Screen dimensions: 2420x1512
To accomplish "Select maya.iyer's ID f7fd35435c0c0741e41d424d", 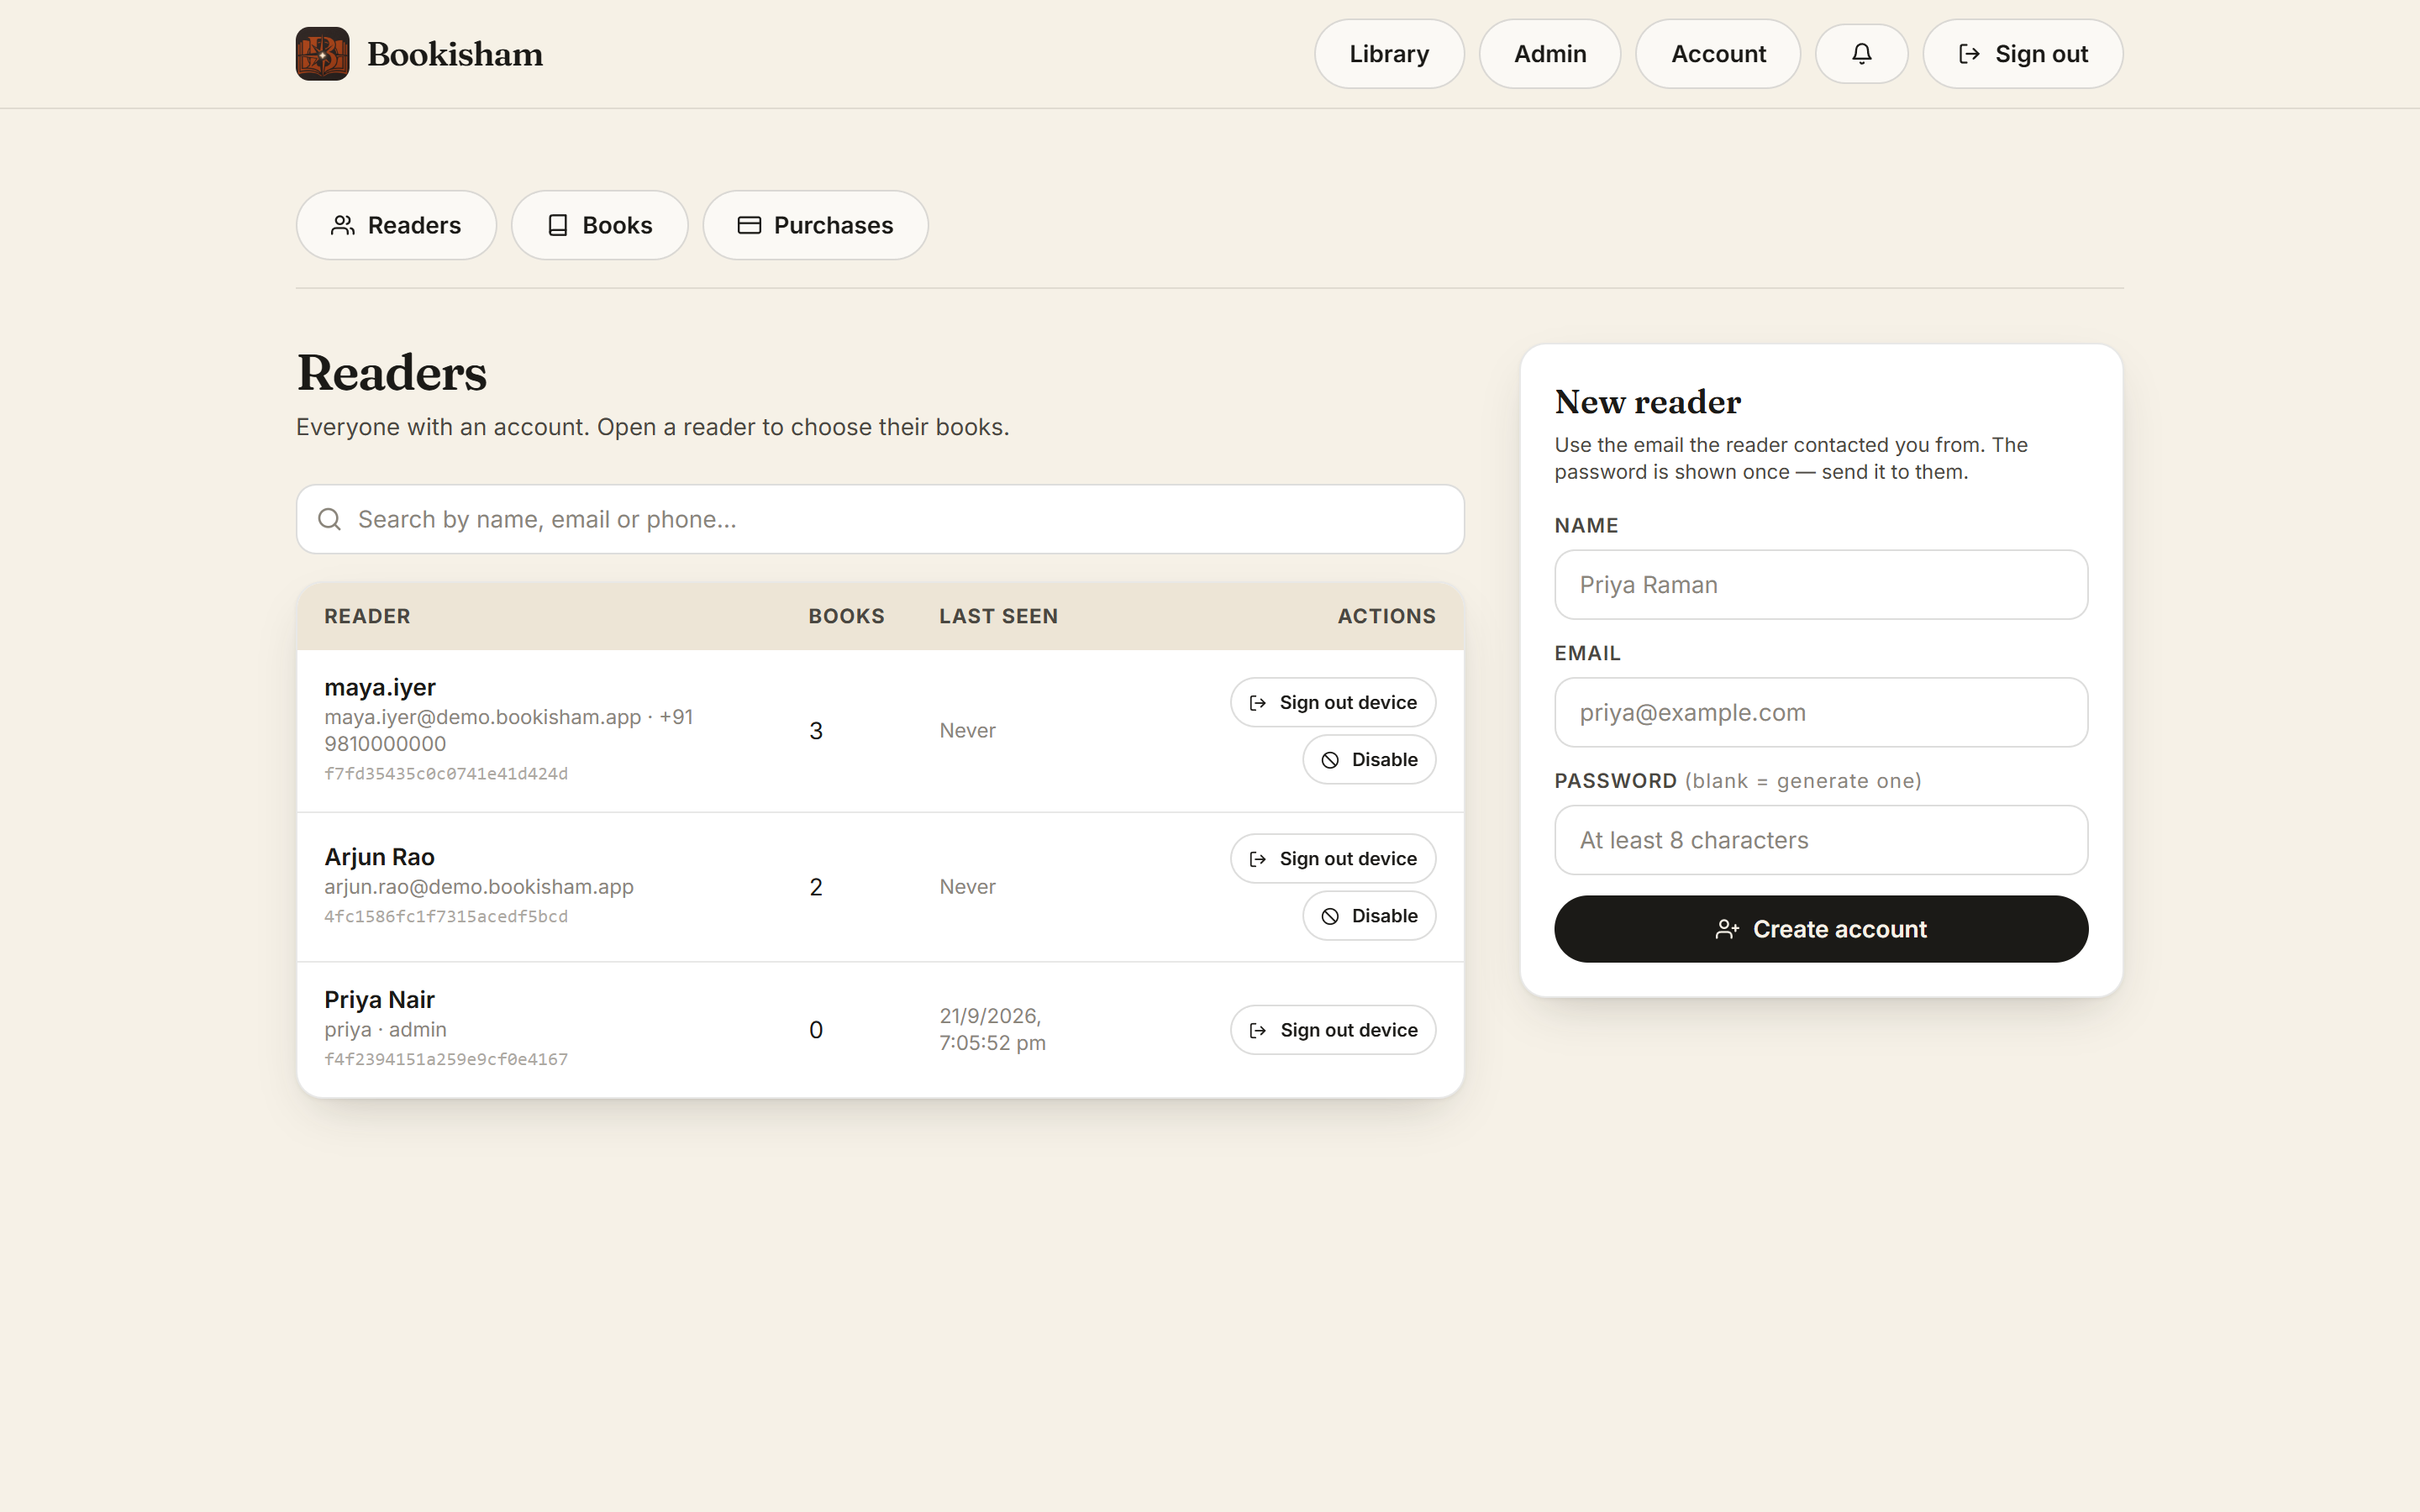I will [x=446, y=774].
